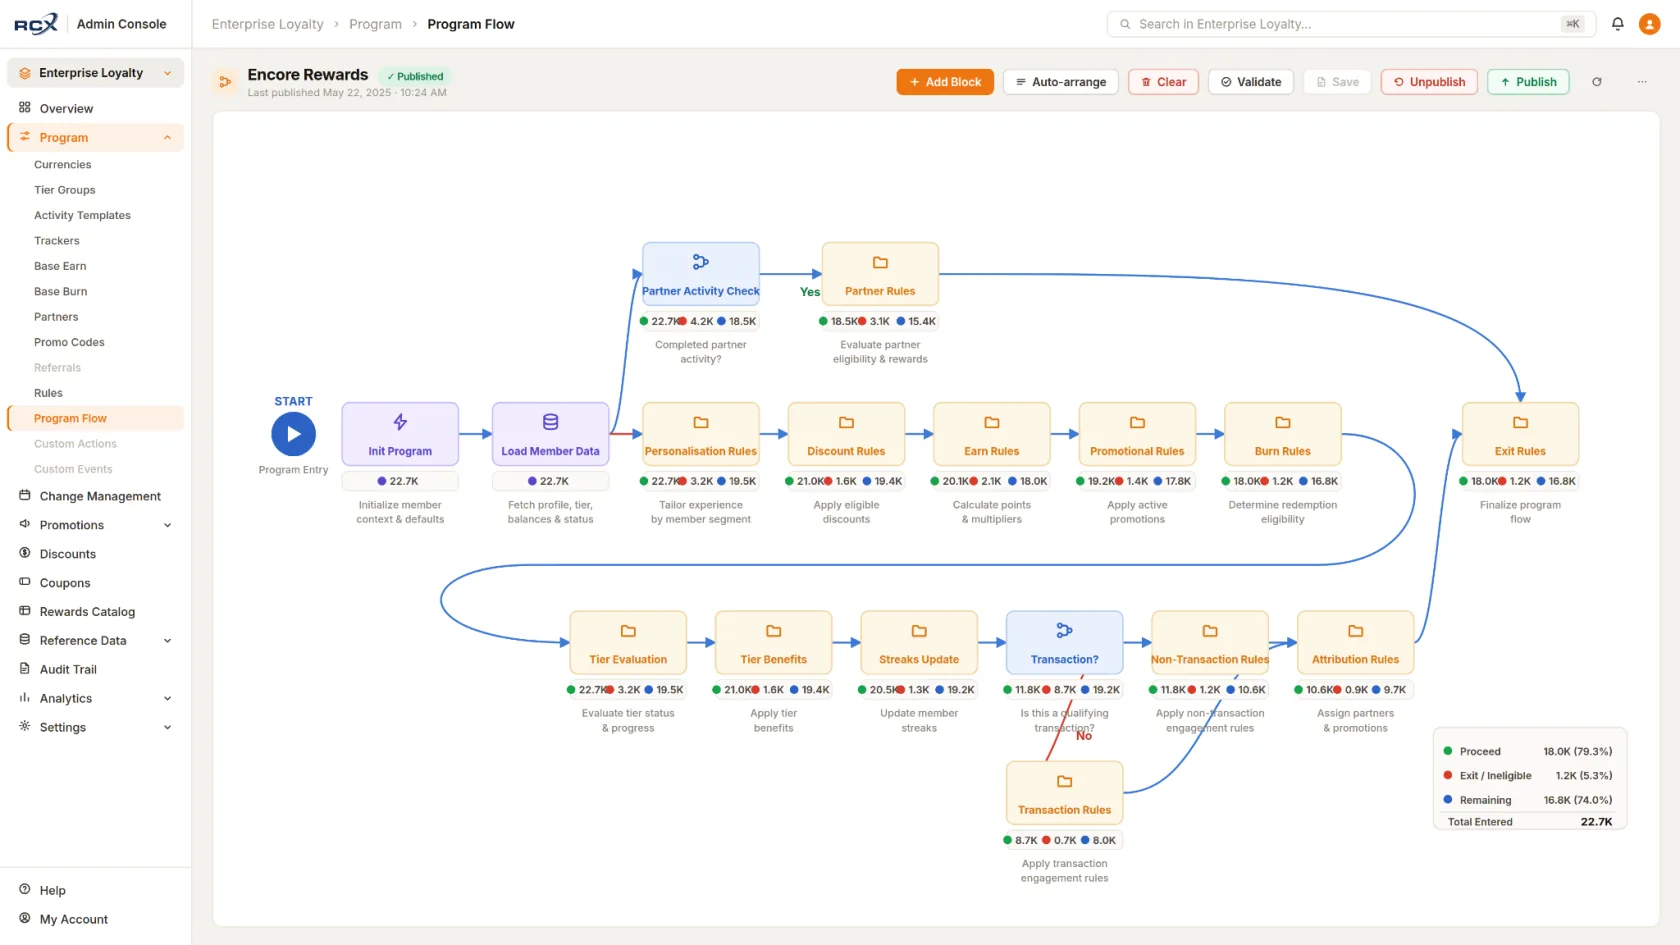
Task: Click the Auto-arrange button
Action: point(1061,82)
